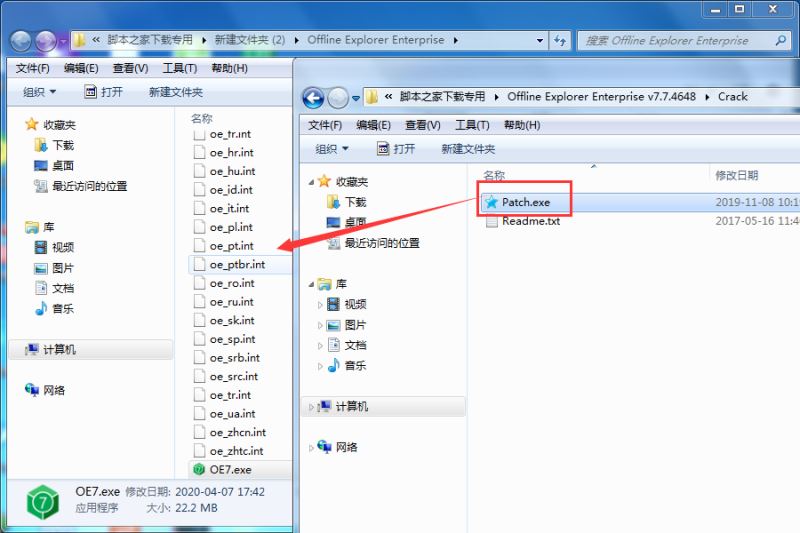Collapse 库 group in the Crack window sidebar
The width and height of the screenshot is (800, 533).
pos(311,284)
